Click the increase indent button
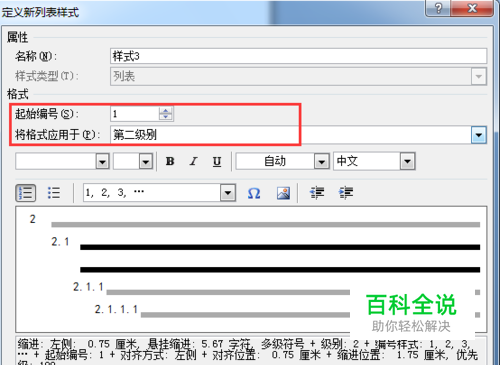The image size is (500, 365). tap(346, 193)
